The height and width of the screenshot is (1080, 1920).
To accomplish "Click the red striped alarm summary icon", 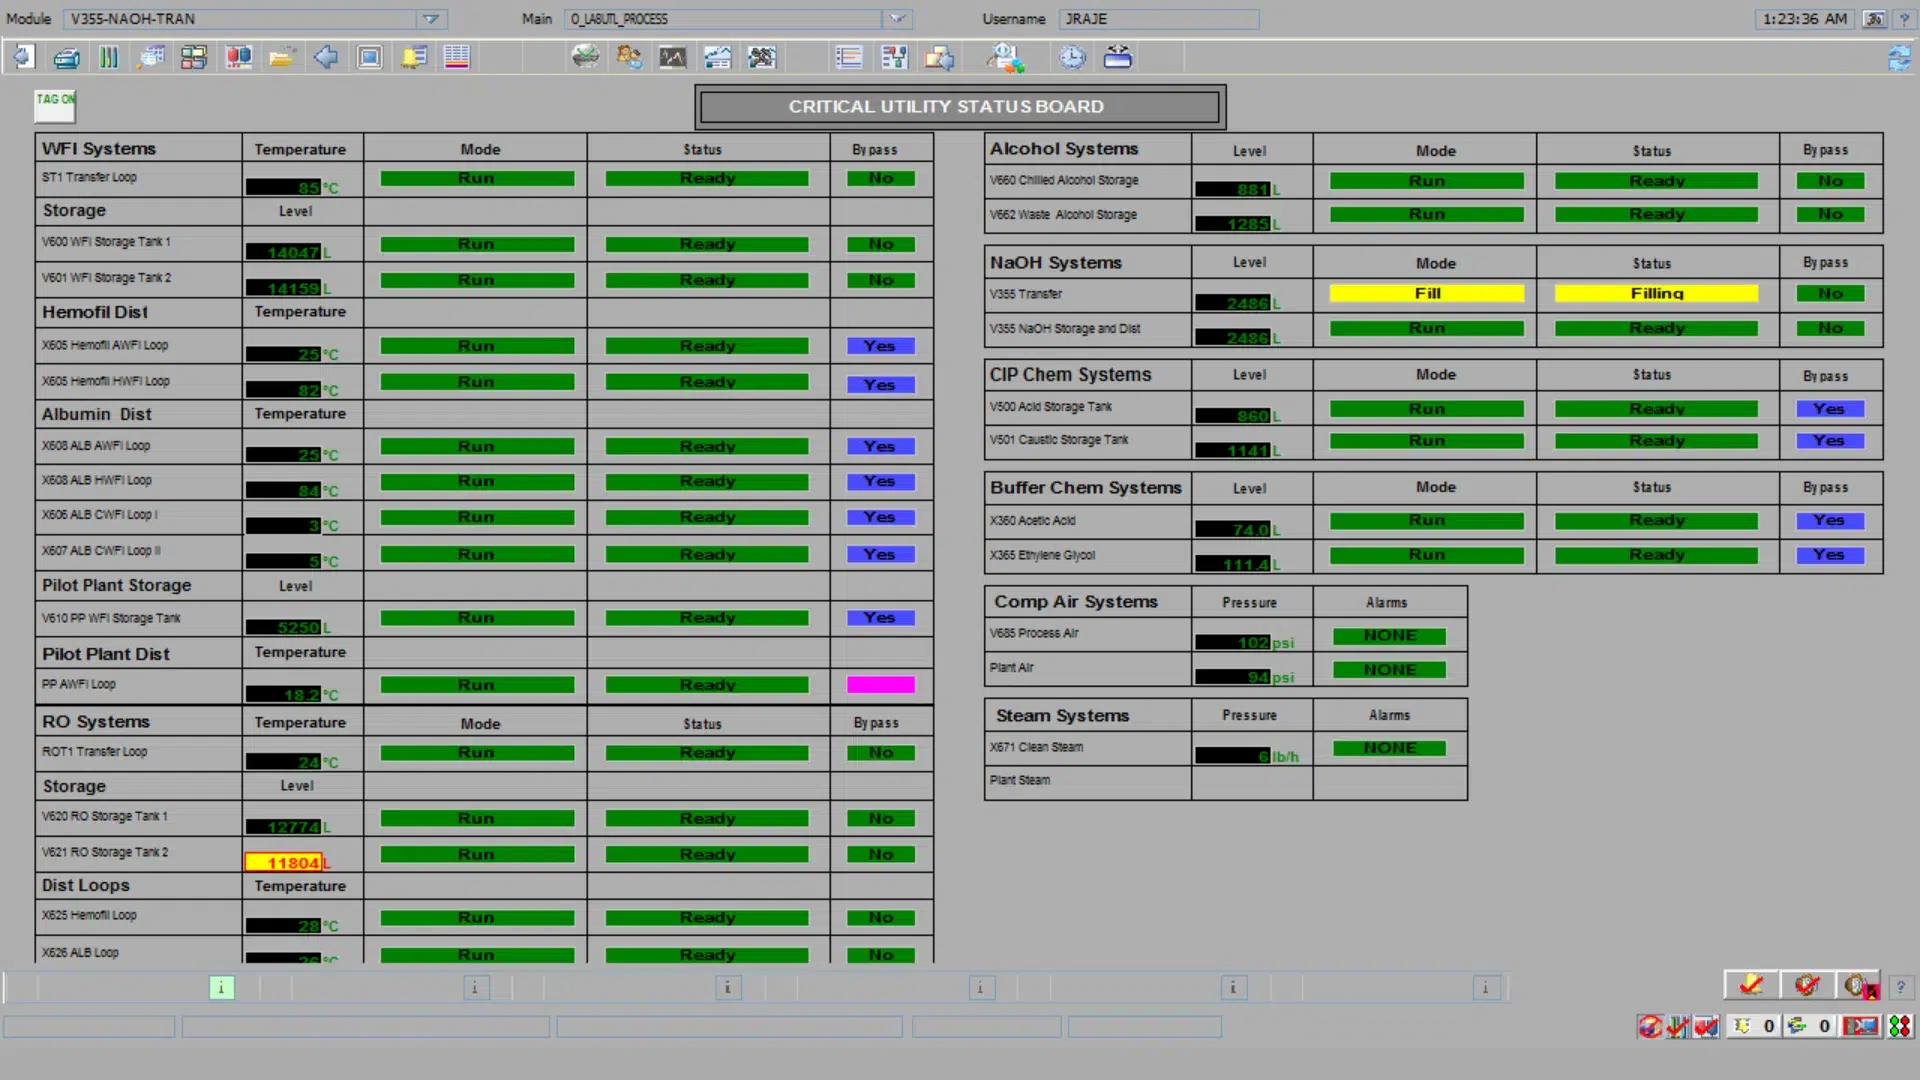I will pos(457,57).
